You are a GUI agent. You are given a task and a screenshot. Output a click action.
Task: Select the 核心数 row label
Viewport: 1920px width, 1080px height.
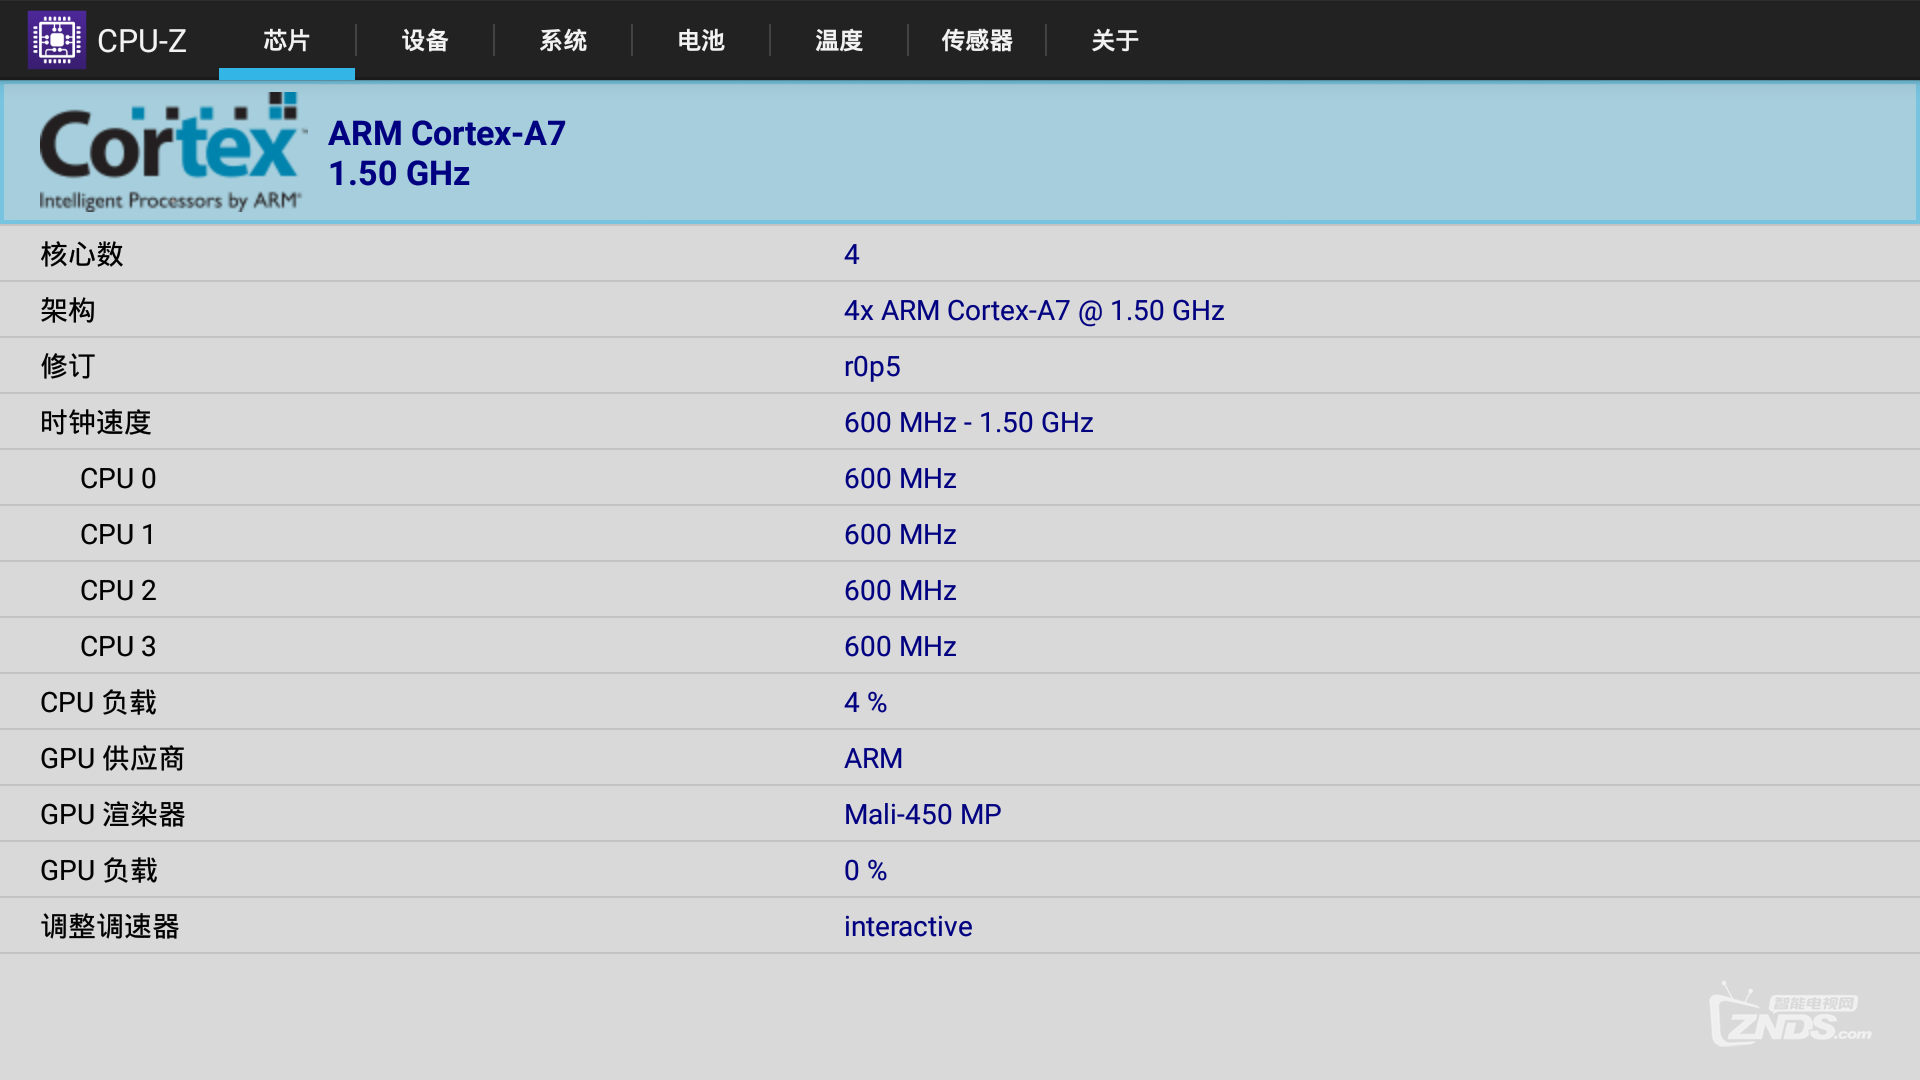point(82,254)
